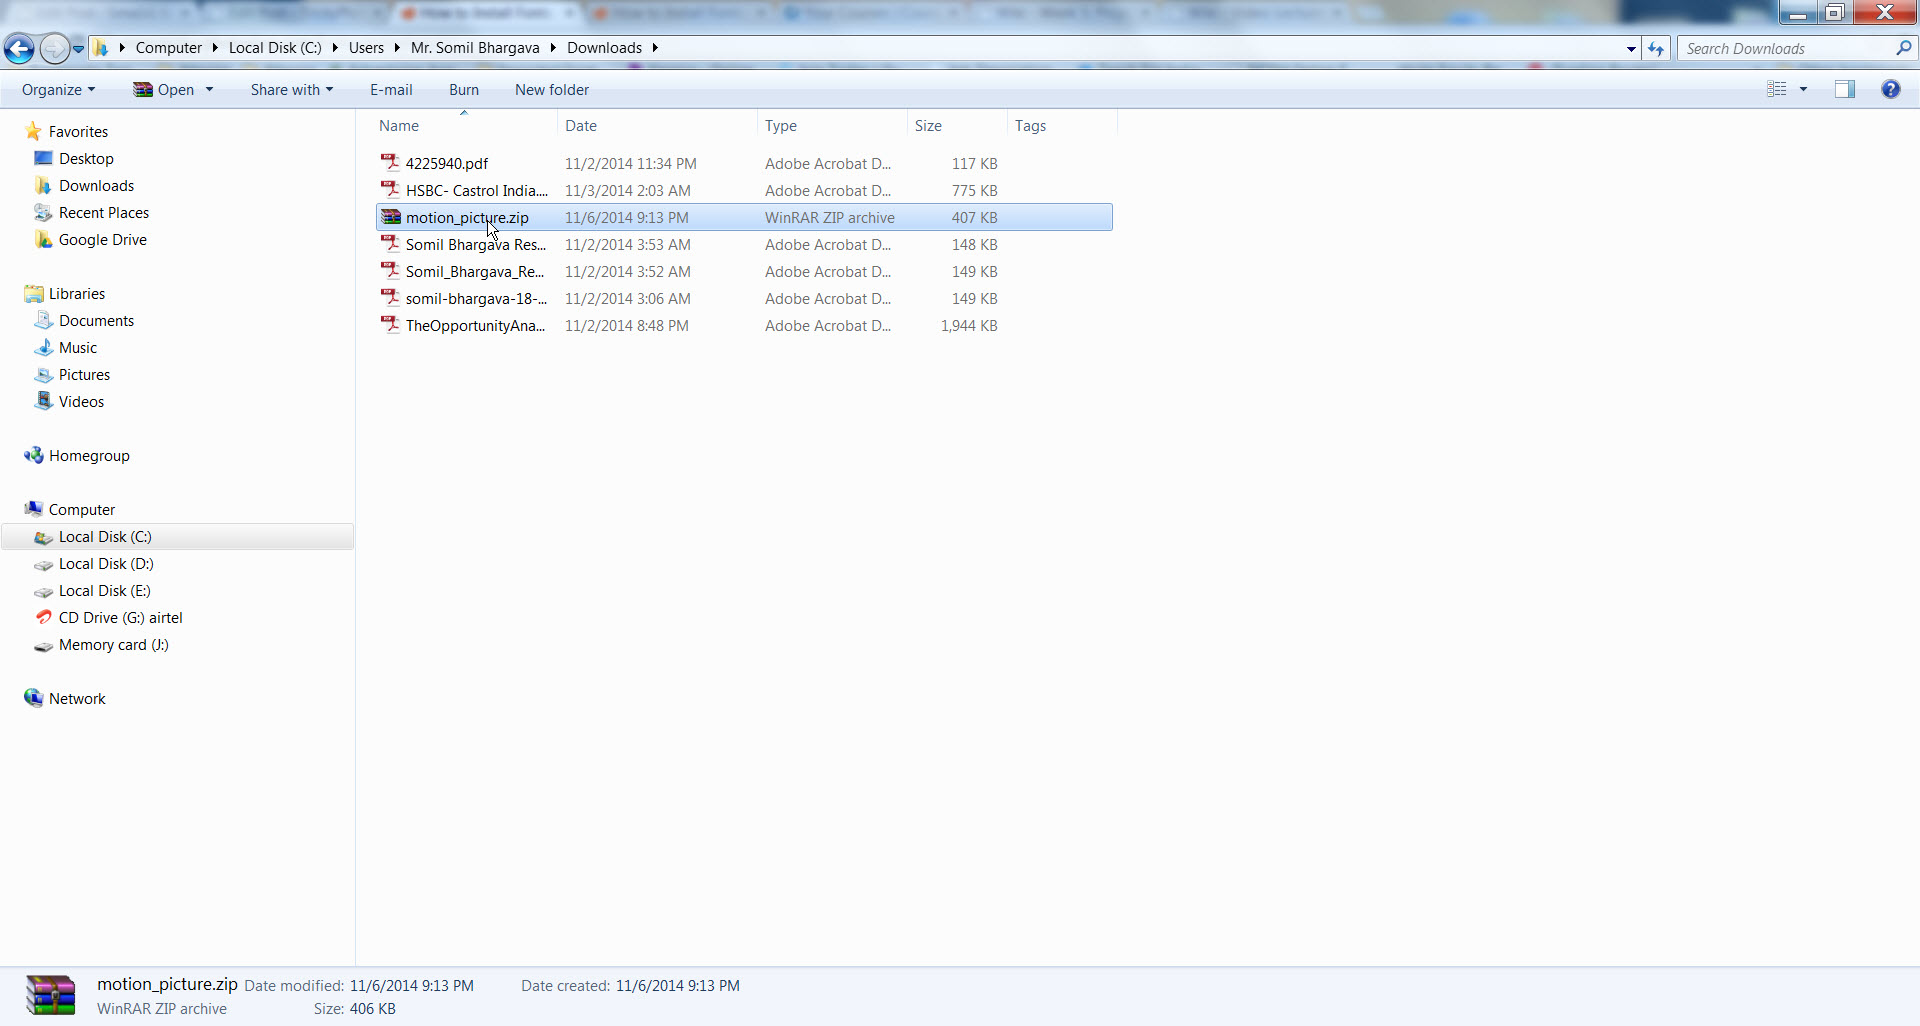Screen dimensions: 1920x1026
Task: Expand the address bar history dropdown
Action: click(1631, 48)
